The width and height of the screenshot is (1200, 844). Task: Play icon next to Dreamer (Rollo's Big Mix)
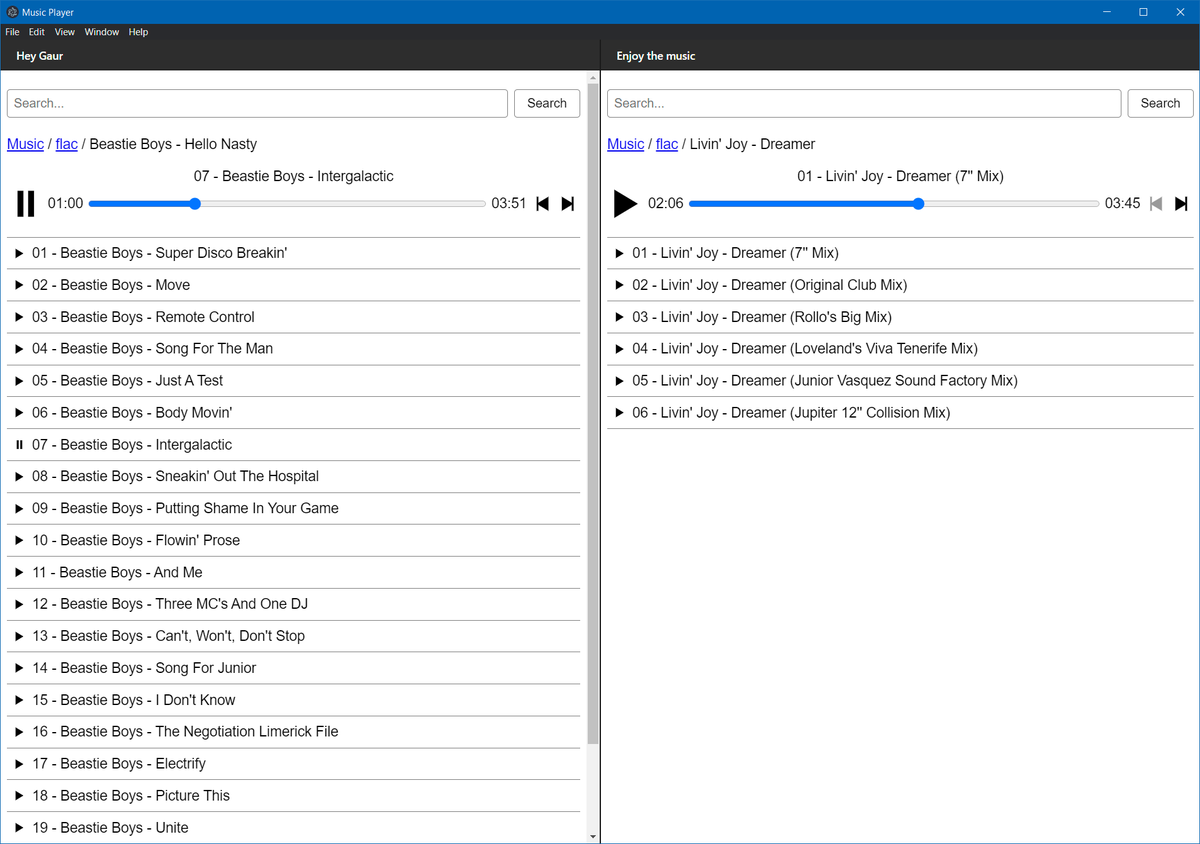click(x=620, y=318)
